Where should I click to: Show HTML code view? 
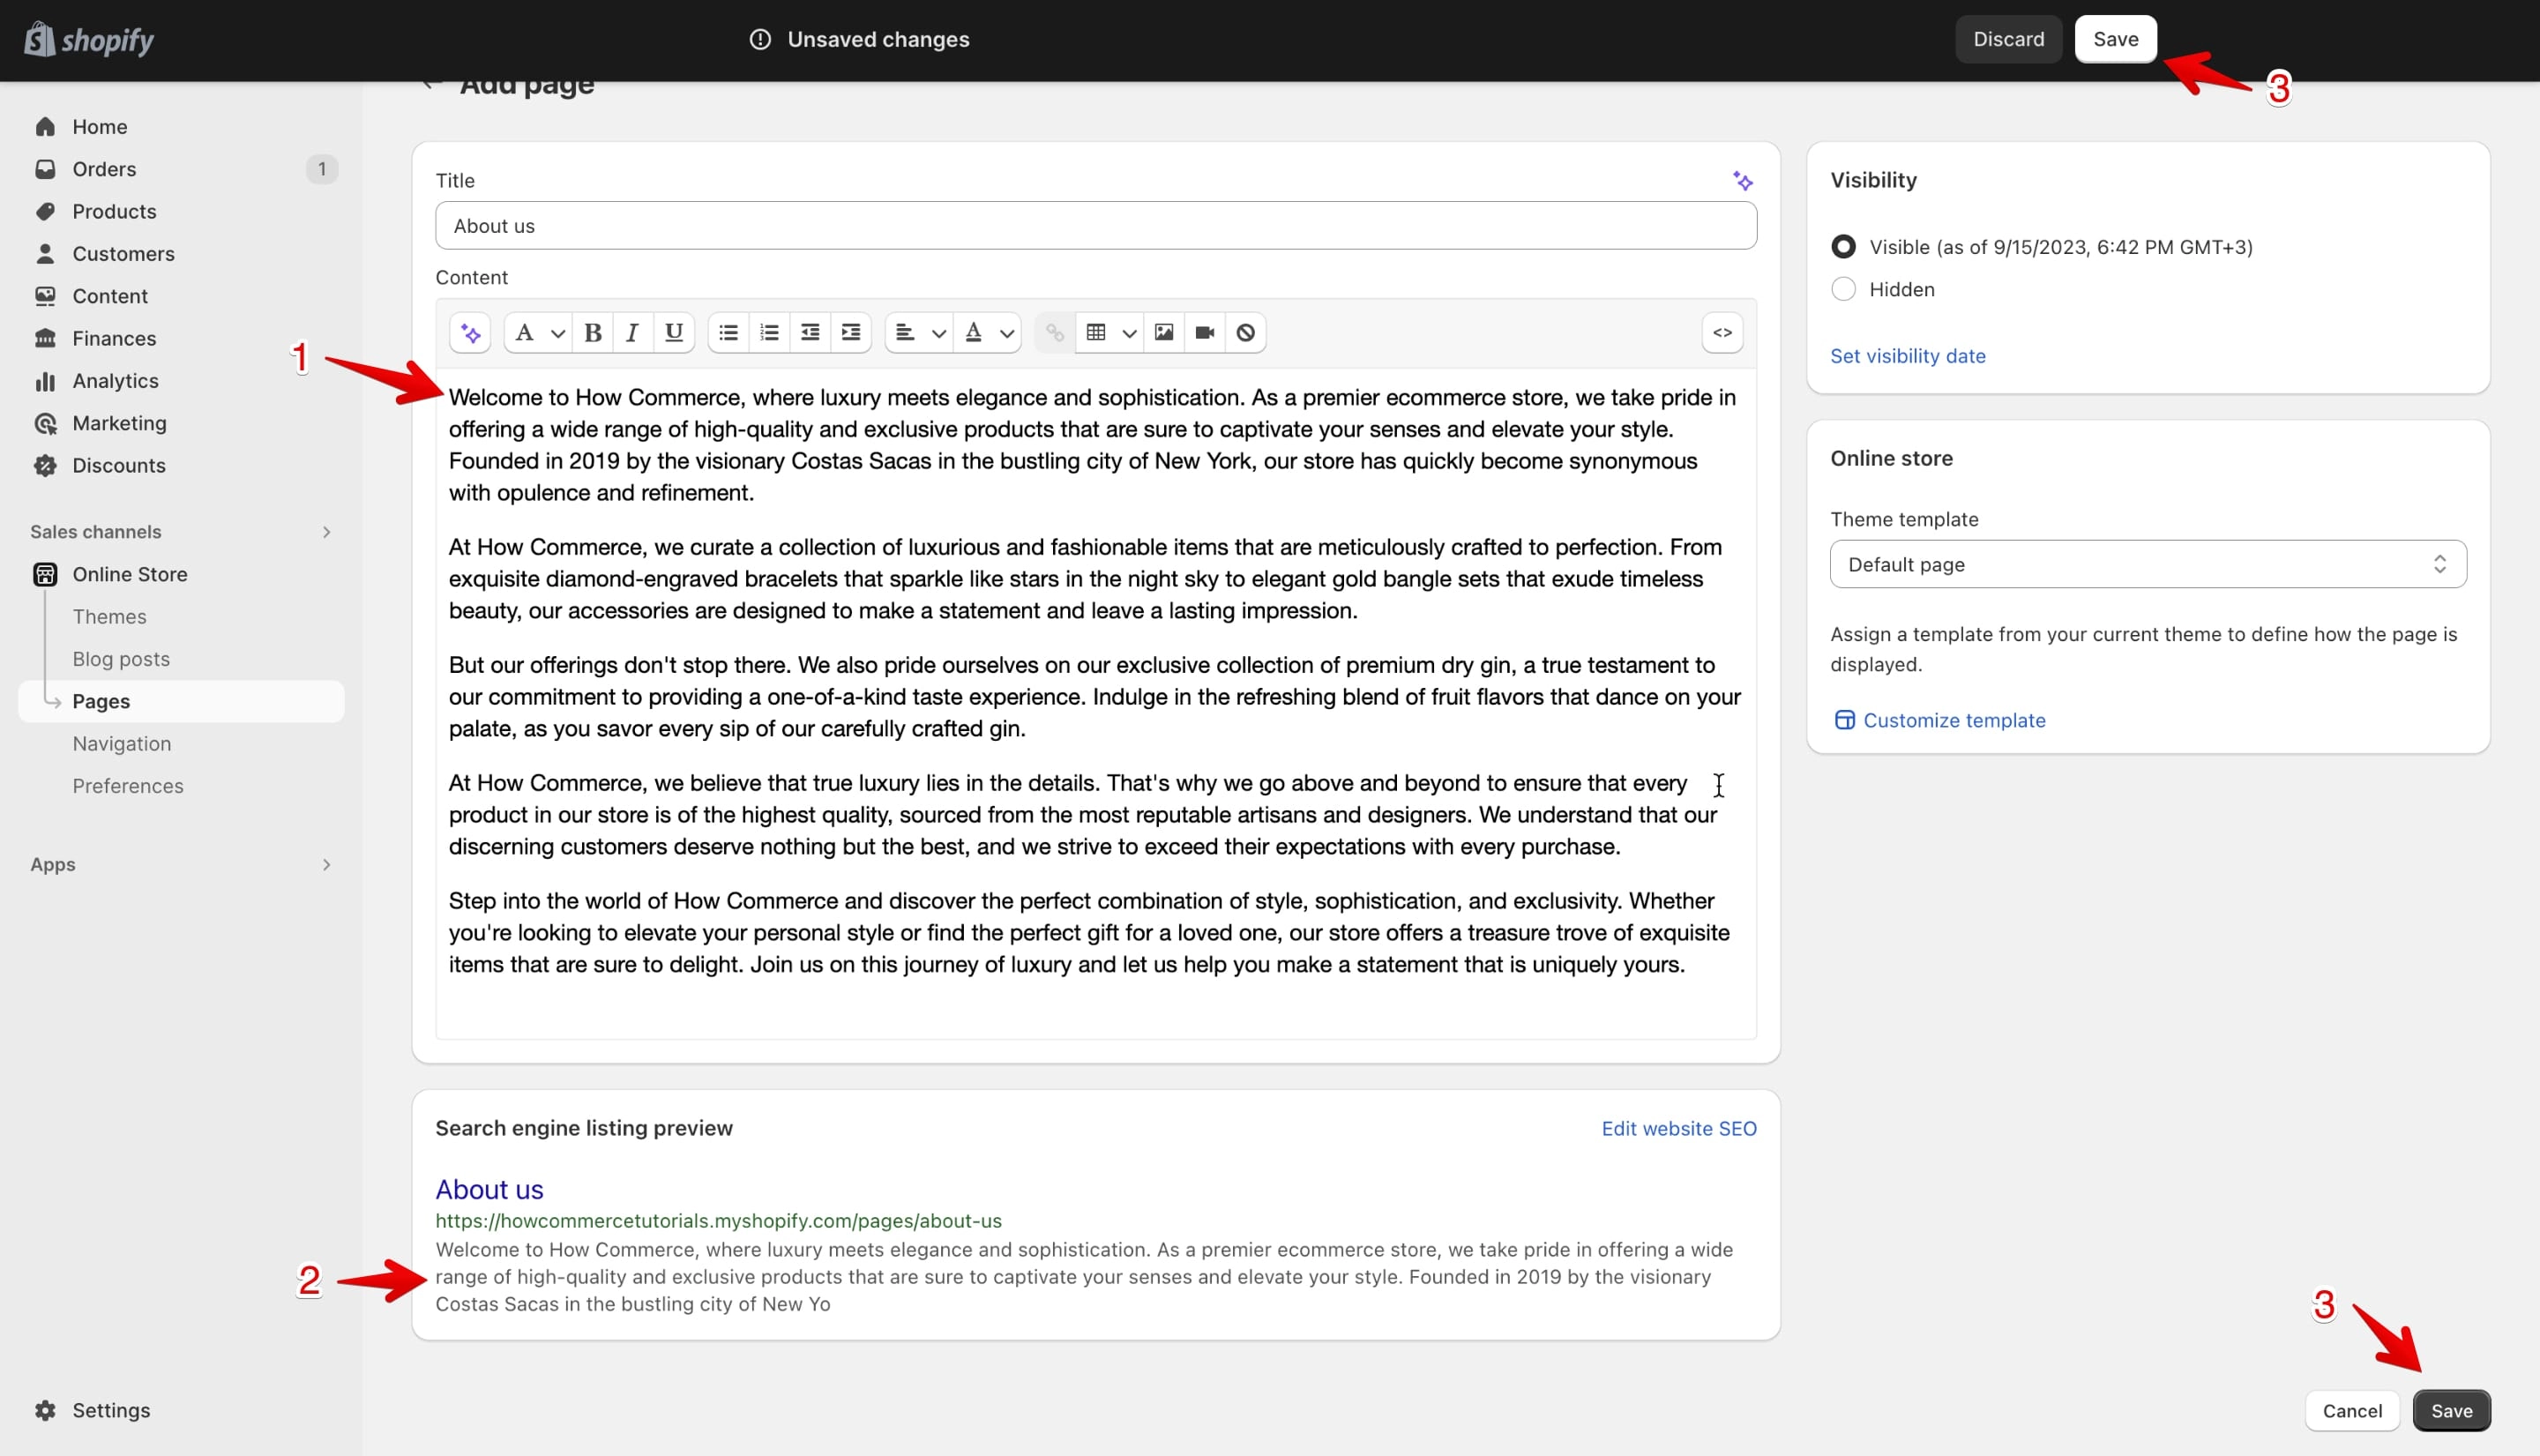(1722, 333)
